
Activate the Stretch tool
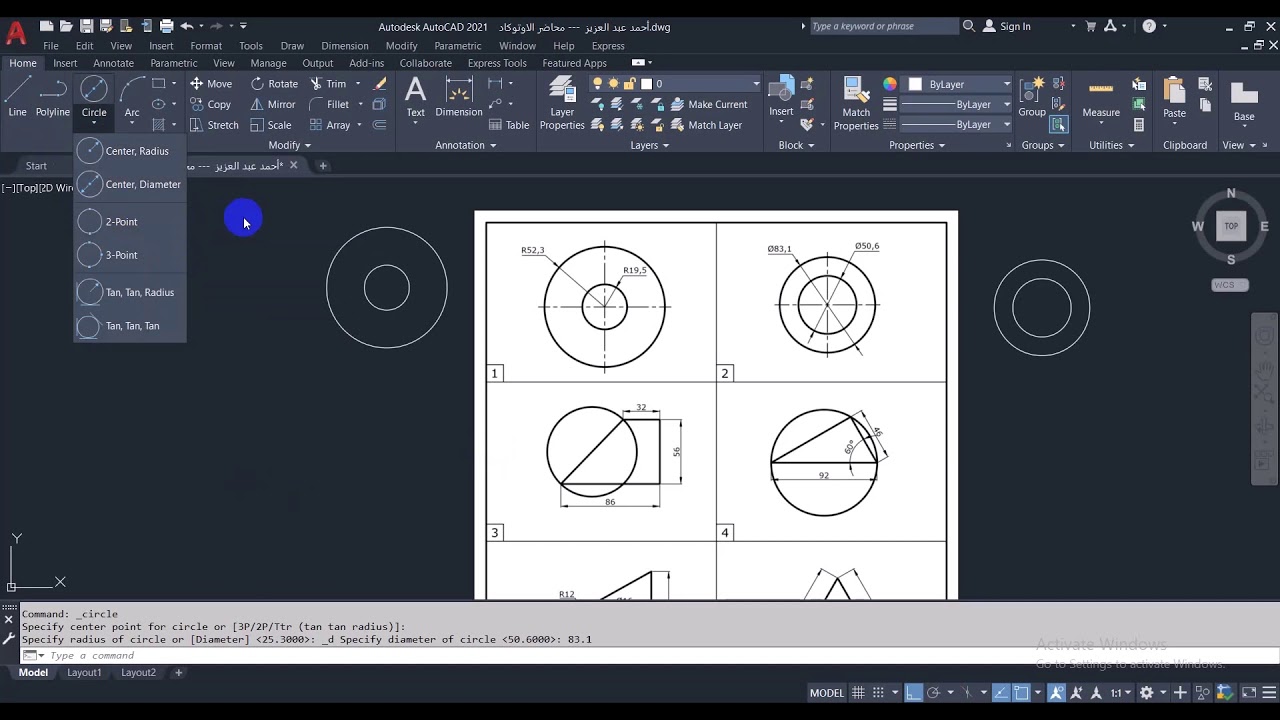tap(214, 125)
